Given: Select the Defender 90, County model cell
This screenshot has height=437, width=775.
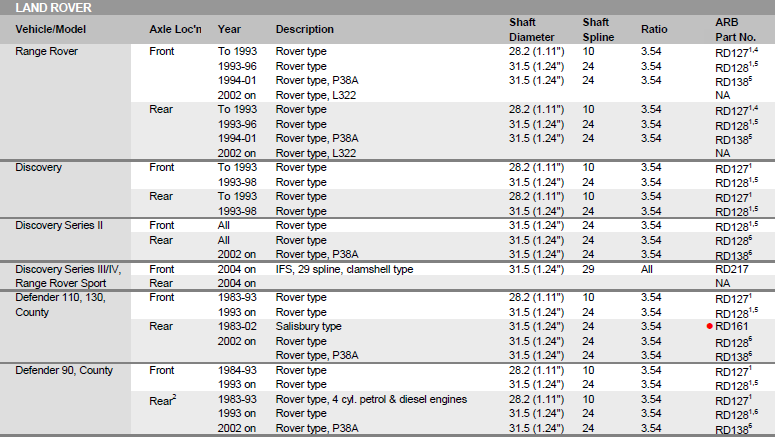Looking at the screenshot, I should tap(64, 370).
